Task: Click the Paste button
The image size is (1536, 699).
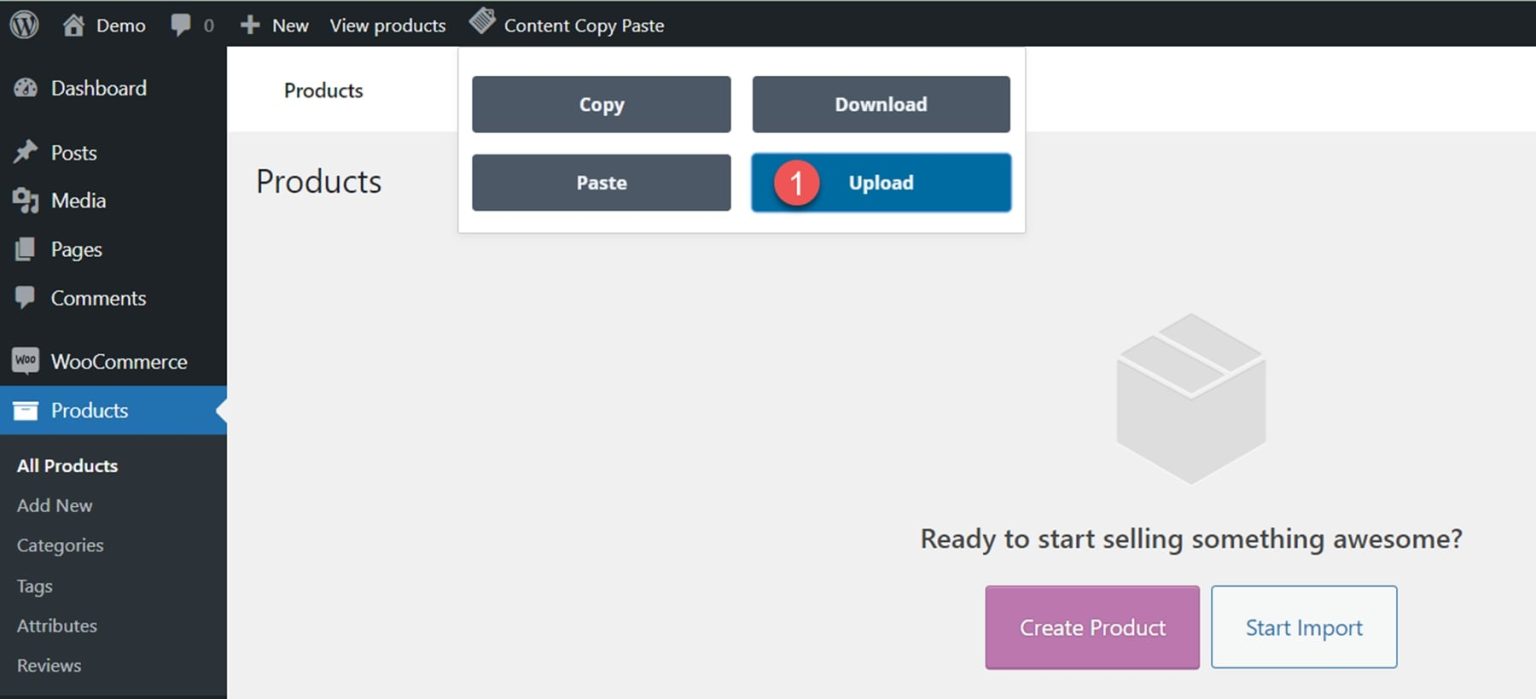Action: [x=600, y=183]
